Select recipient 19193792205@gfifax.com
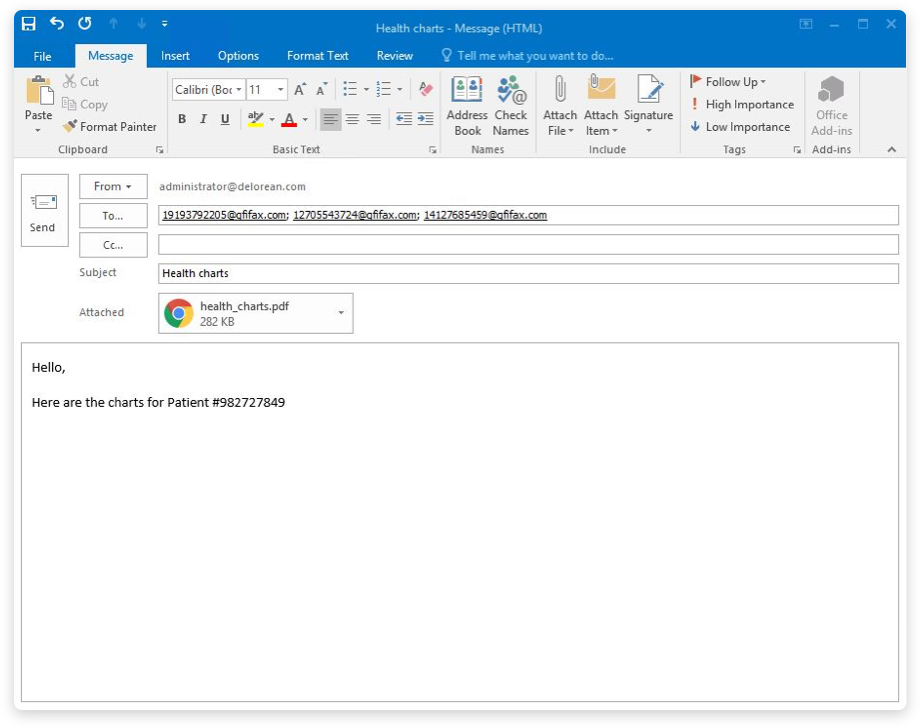 pyautogui.click(x=224, y=215)
